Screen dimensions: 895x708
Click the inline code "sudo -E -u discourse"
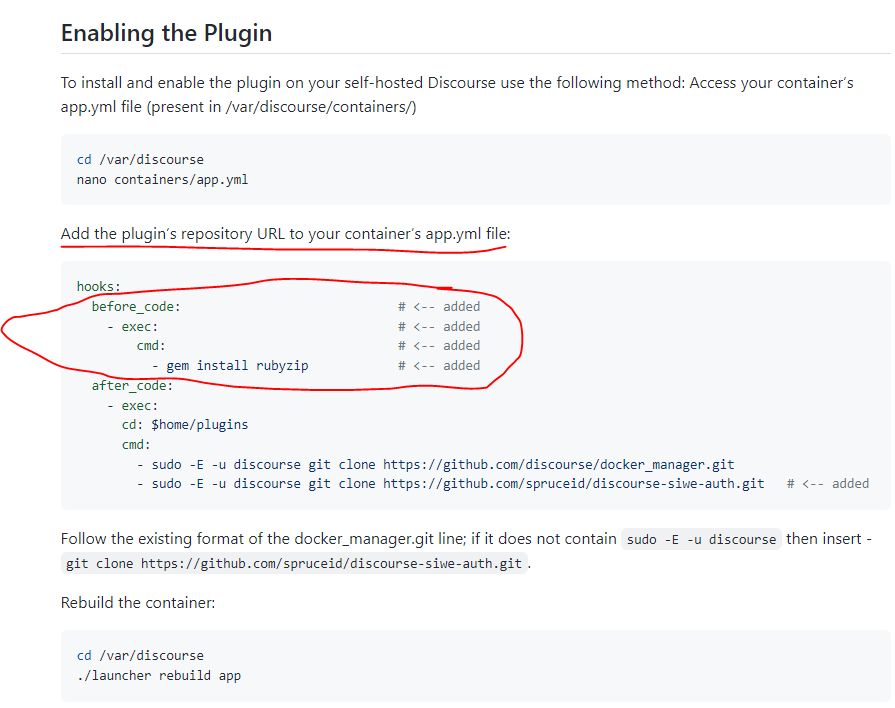point(702,539)
